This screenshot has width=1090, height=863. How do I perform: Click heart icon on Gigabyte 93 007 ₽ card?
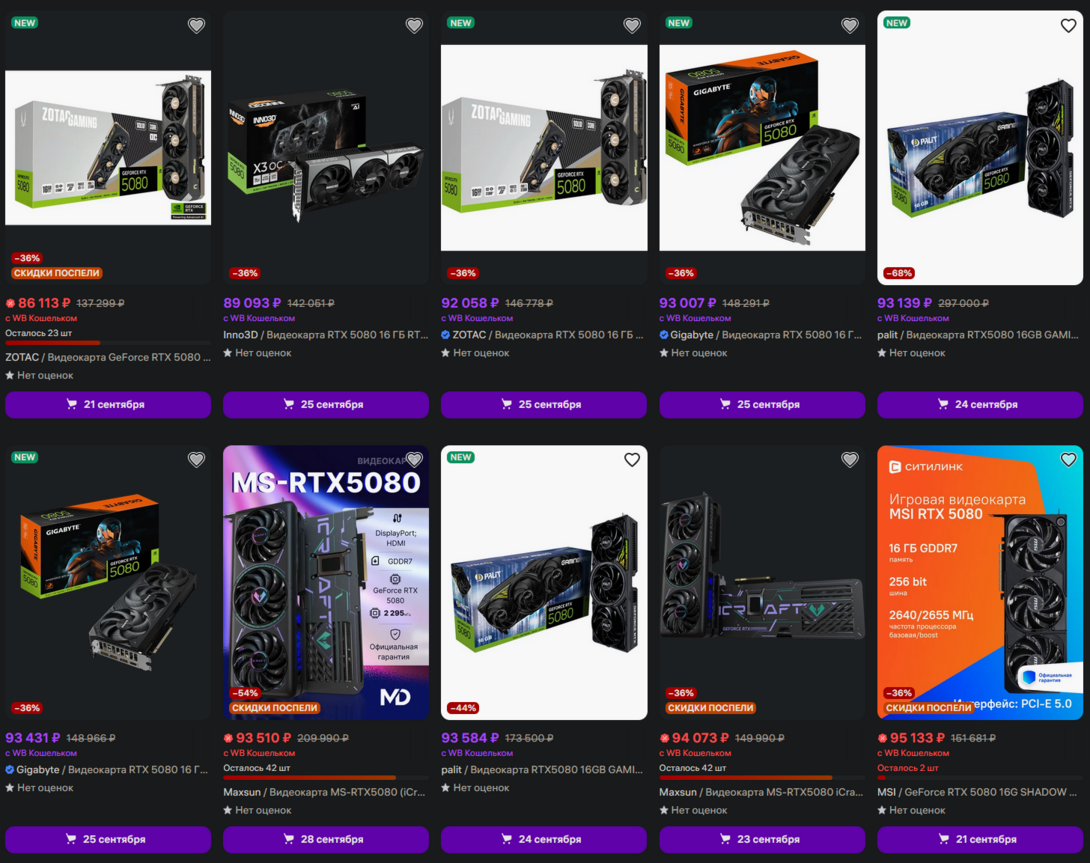[849, 26]
